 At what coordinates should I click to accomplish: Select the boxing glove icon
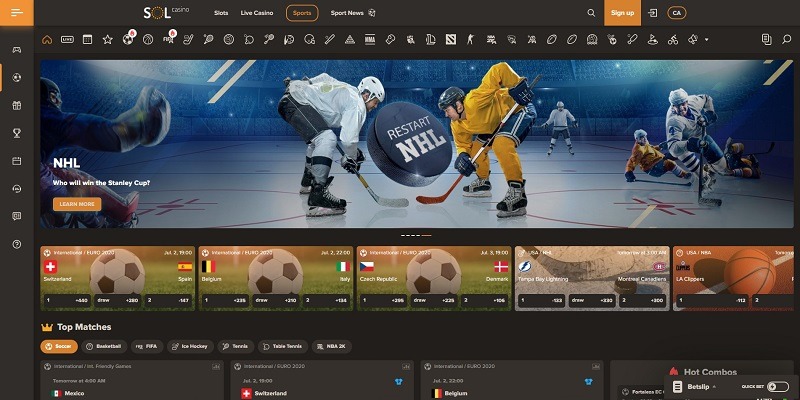pyautogui.click(x=390, y=39)
